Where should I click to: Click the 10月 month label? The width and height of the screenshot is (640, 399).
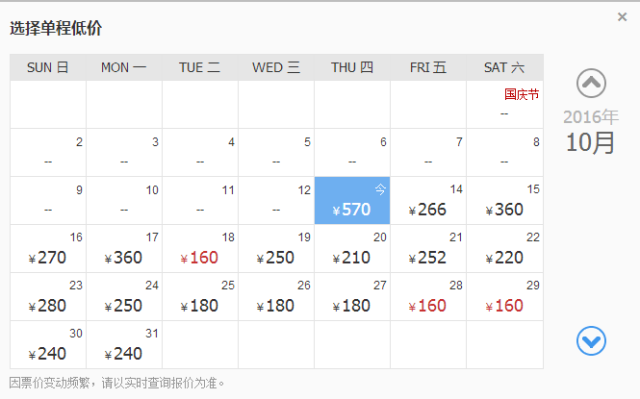point(590,142)
